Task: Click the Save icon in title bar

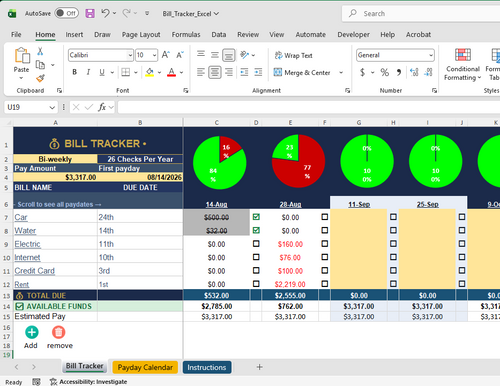Action: (90, 13)
